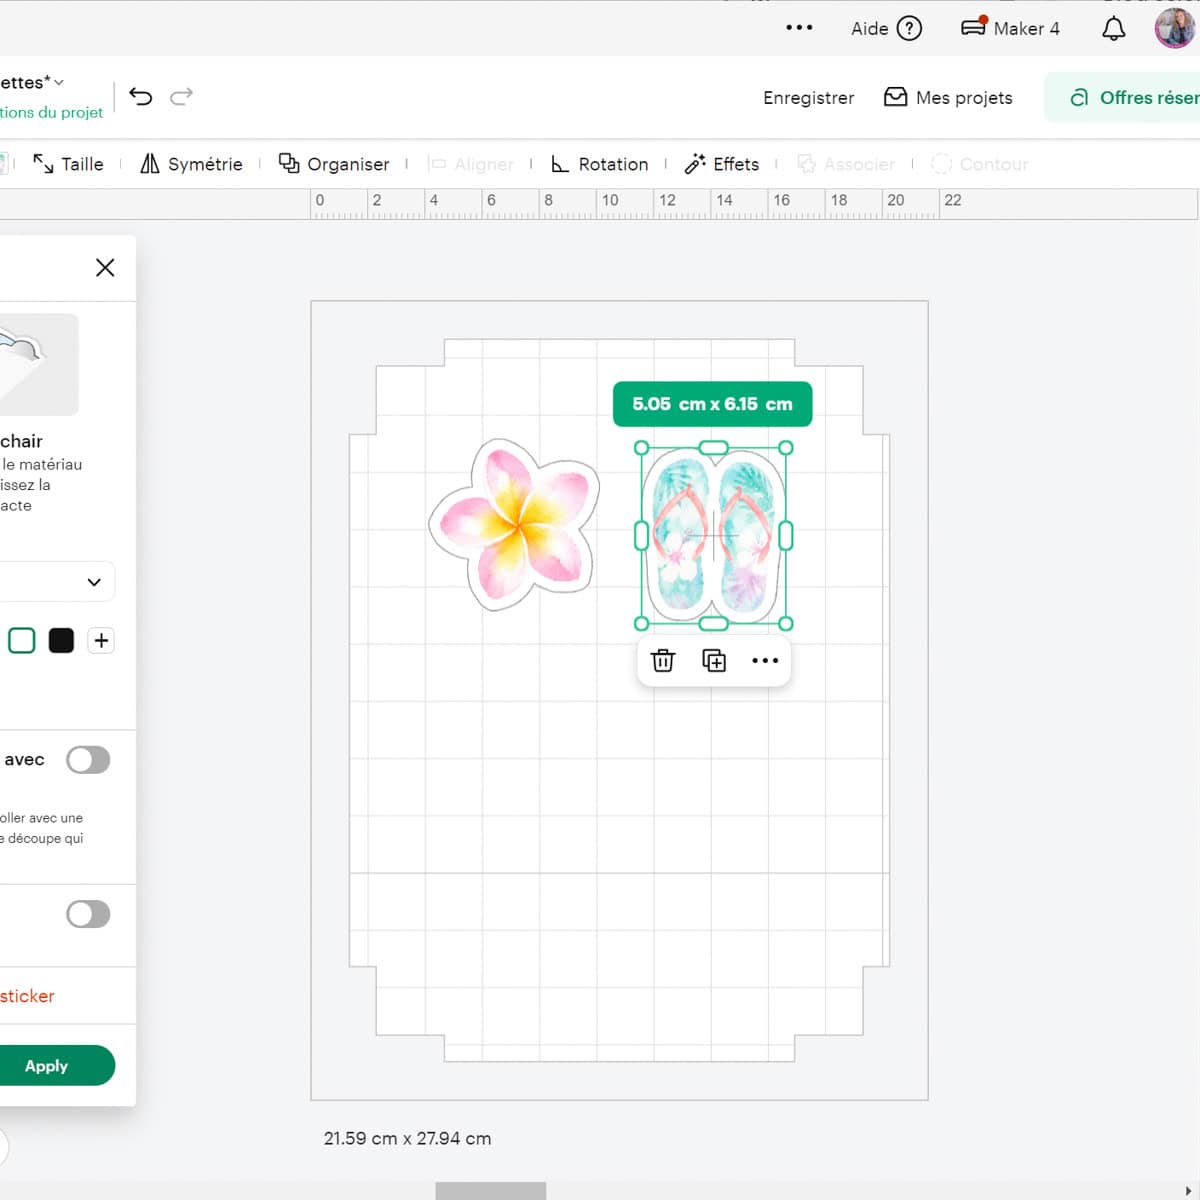This screenshot has height=1200, width=1200.
Task: Save the project with Enregistrer
Action: tap(808, 97)
